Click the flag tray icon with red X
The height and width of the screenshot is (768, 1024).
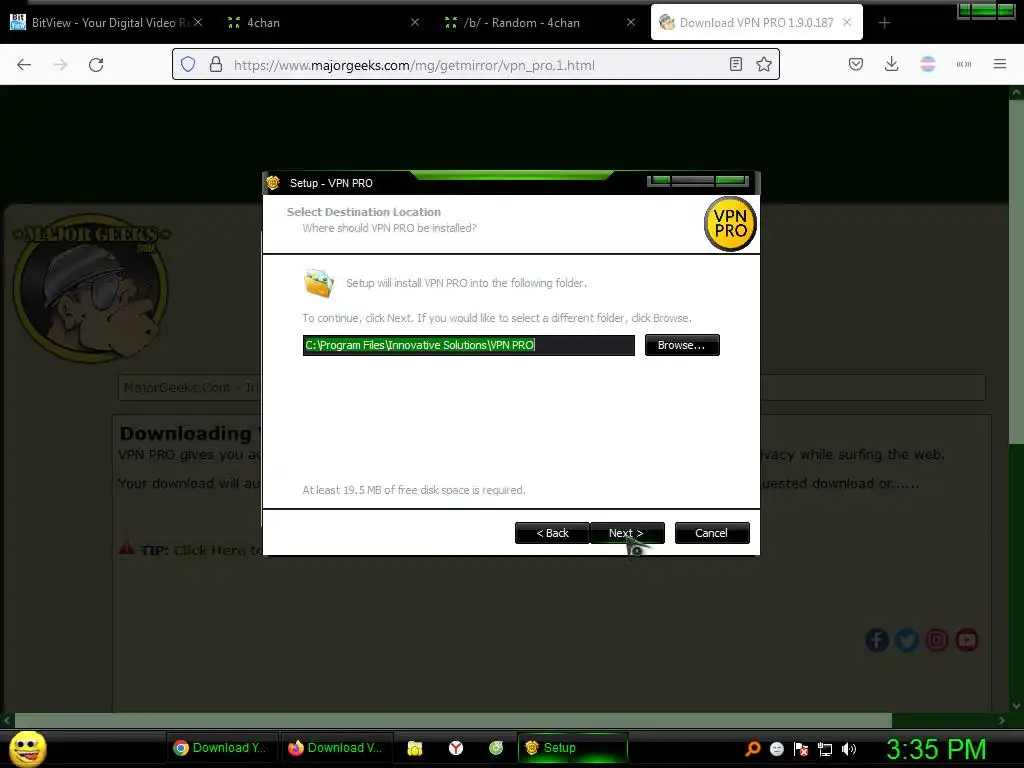[x=801, y=749]
